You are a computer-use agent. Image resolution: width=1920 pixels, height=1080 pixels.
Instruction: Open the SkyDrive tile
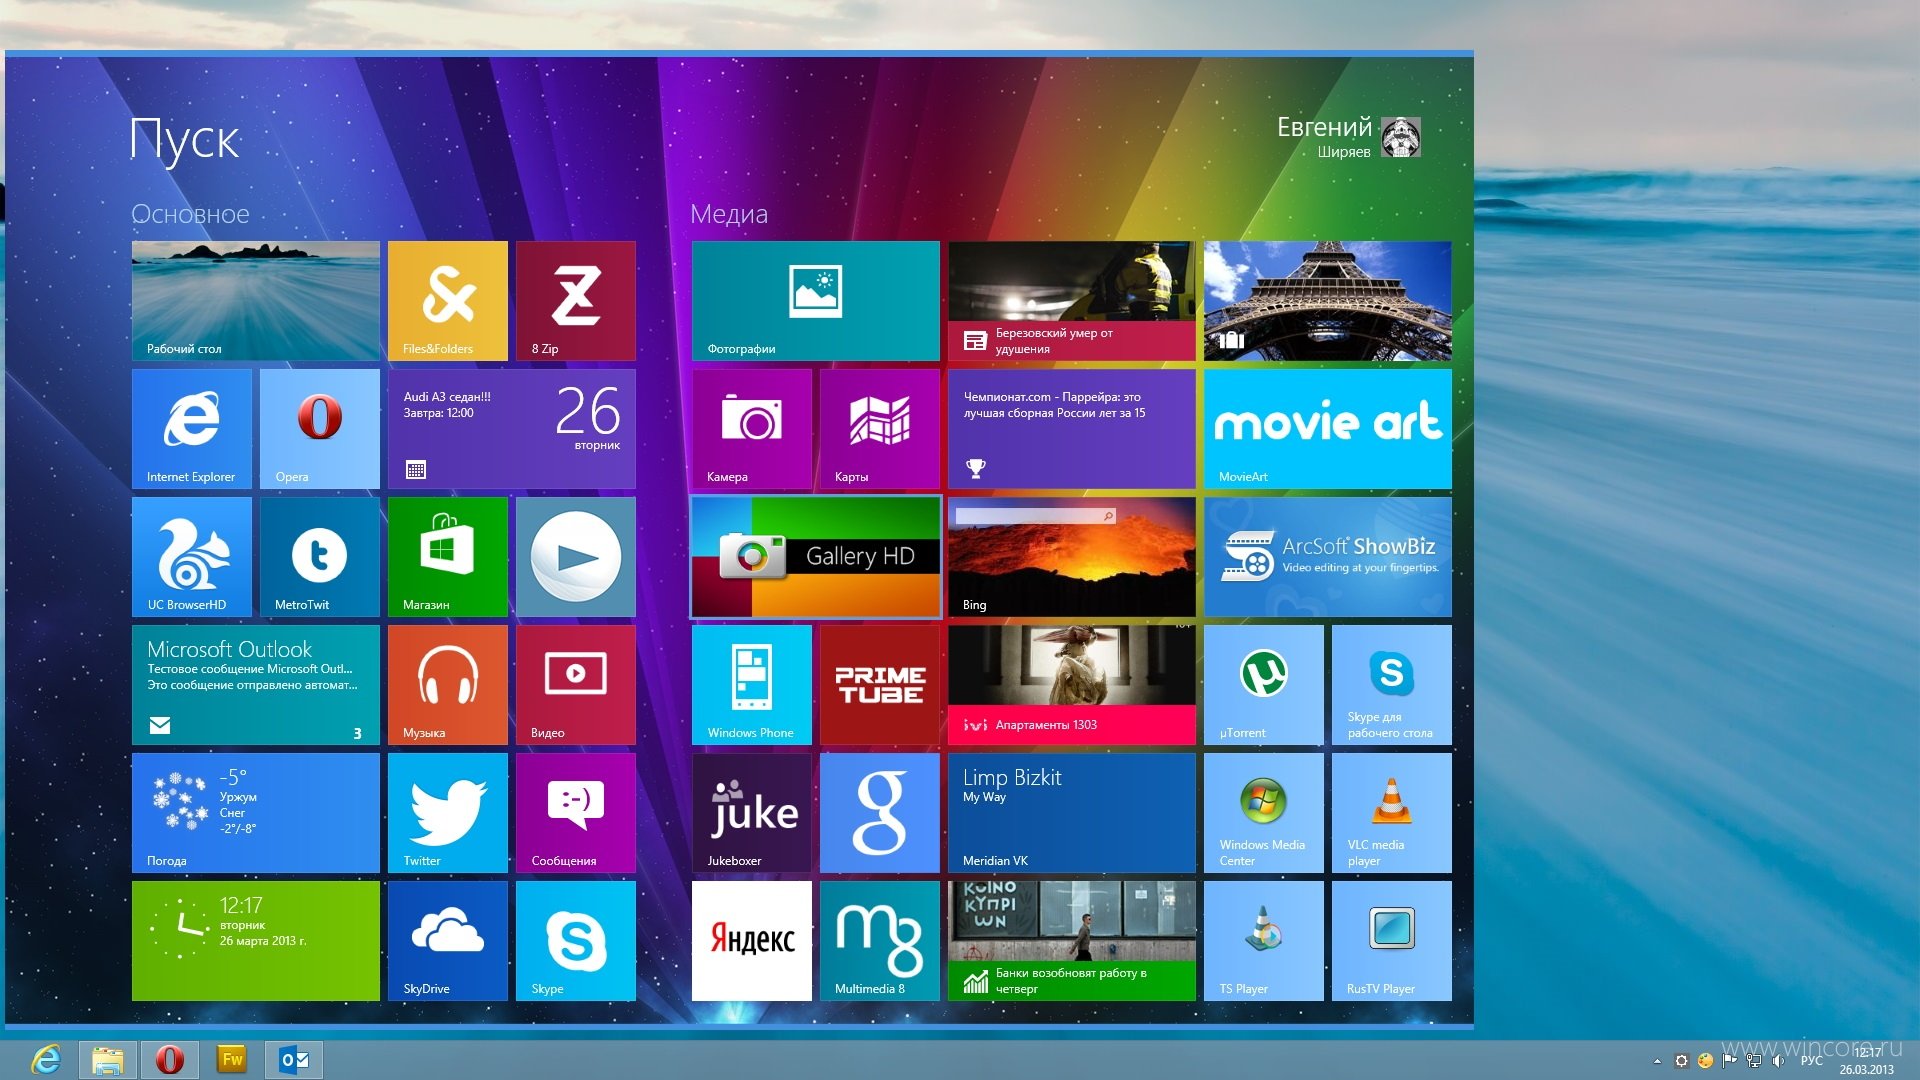(x=447, y=941)
